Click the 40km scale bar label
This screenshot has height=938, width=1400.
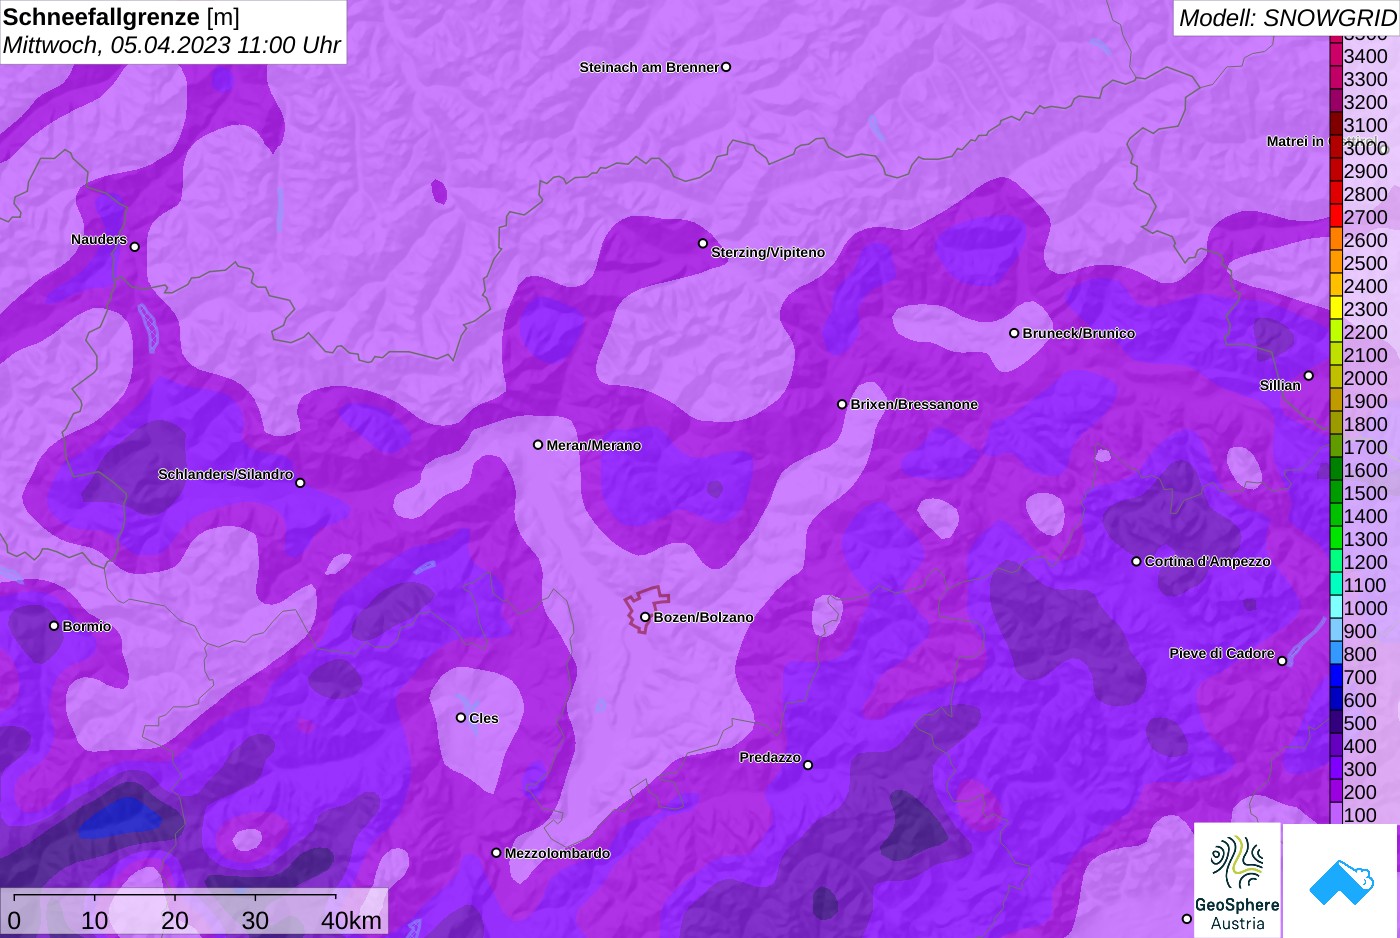coord(351,920)
